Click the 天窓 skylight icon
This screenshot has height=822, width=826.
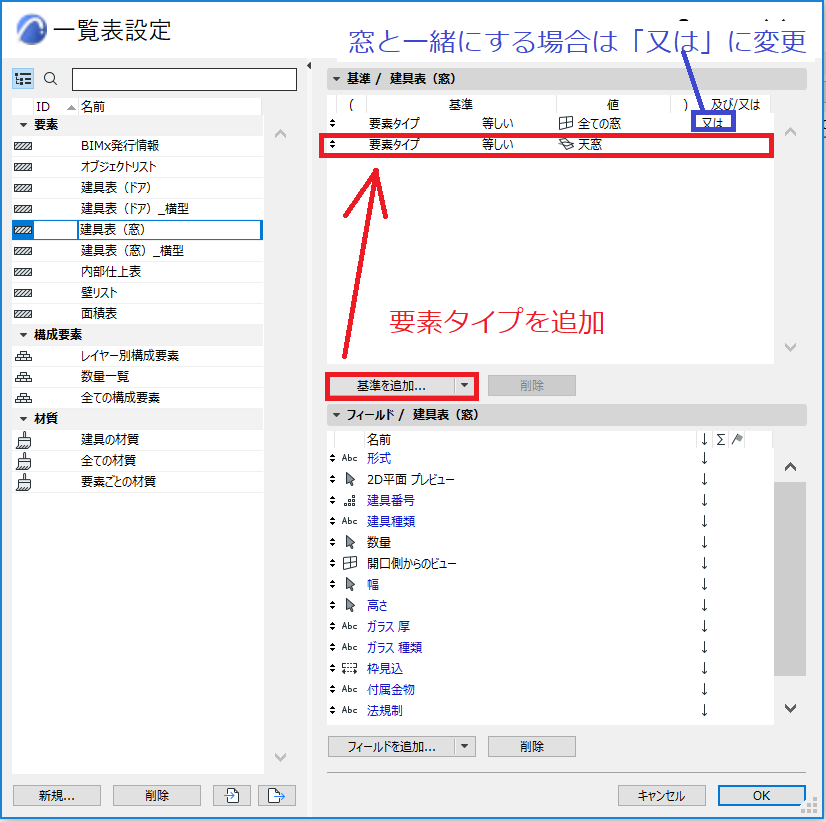click(x=566, y=144)
